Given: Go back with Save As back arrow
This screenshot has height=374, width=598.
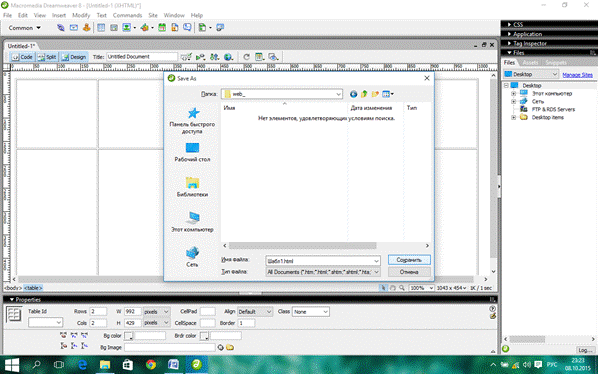Looking at the screenshot, I should 354,94.
